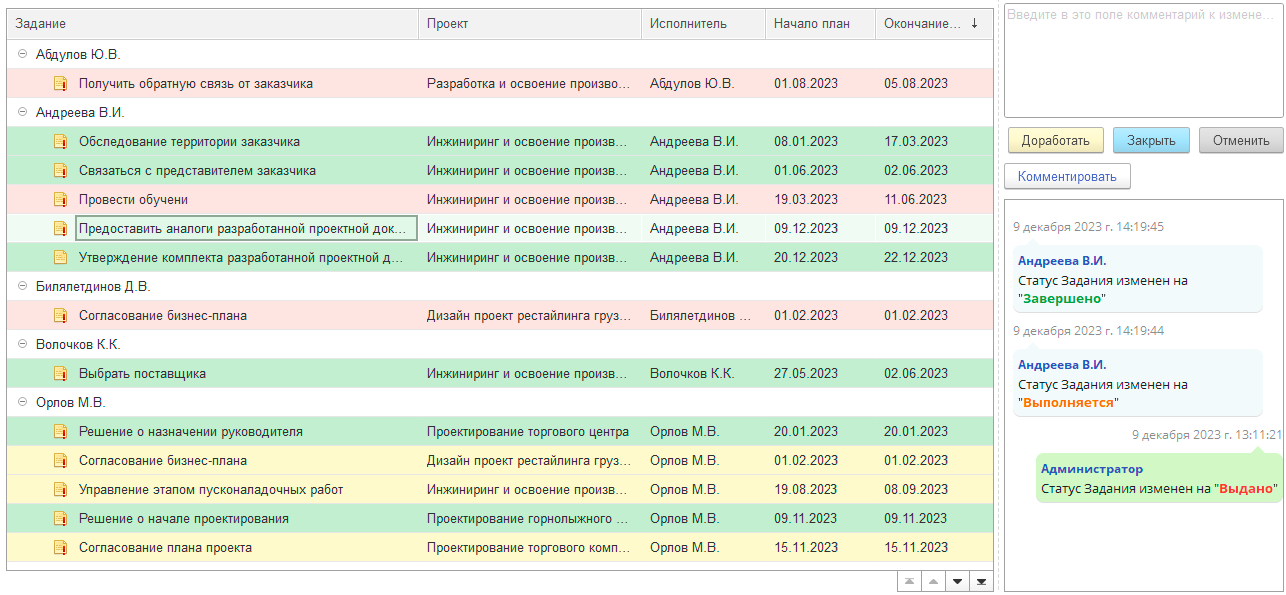Jump to last row with the bottom arrow

pos(981,582)
